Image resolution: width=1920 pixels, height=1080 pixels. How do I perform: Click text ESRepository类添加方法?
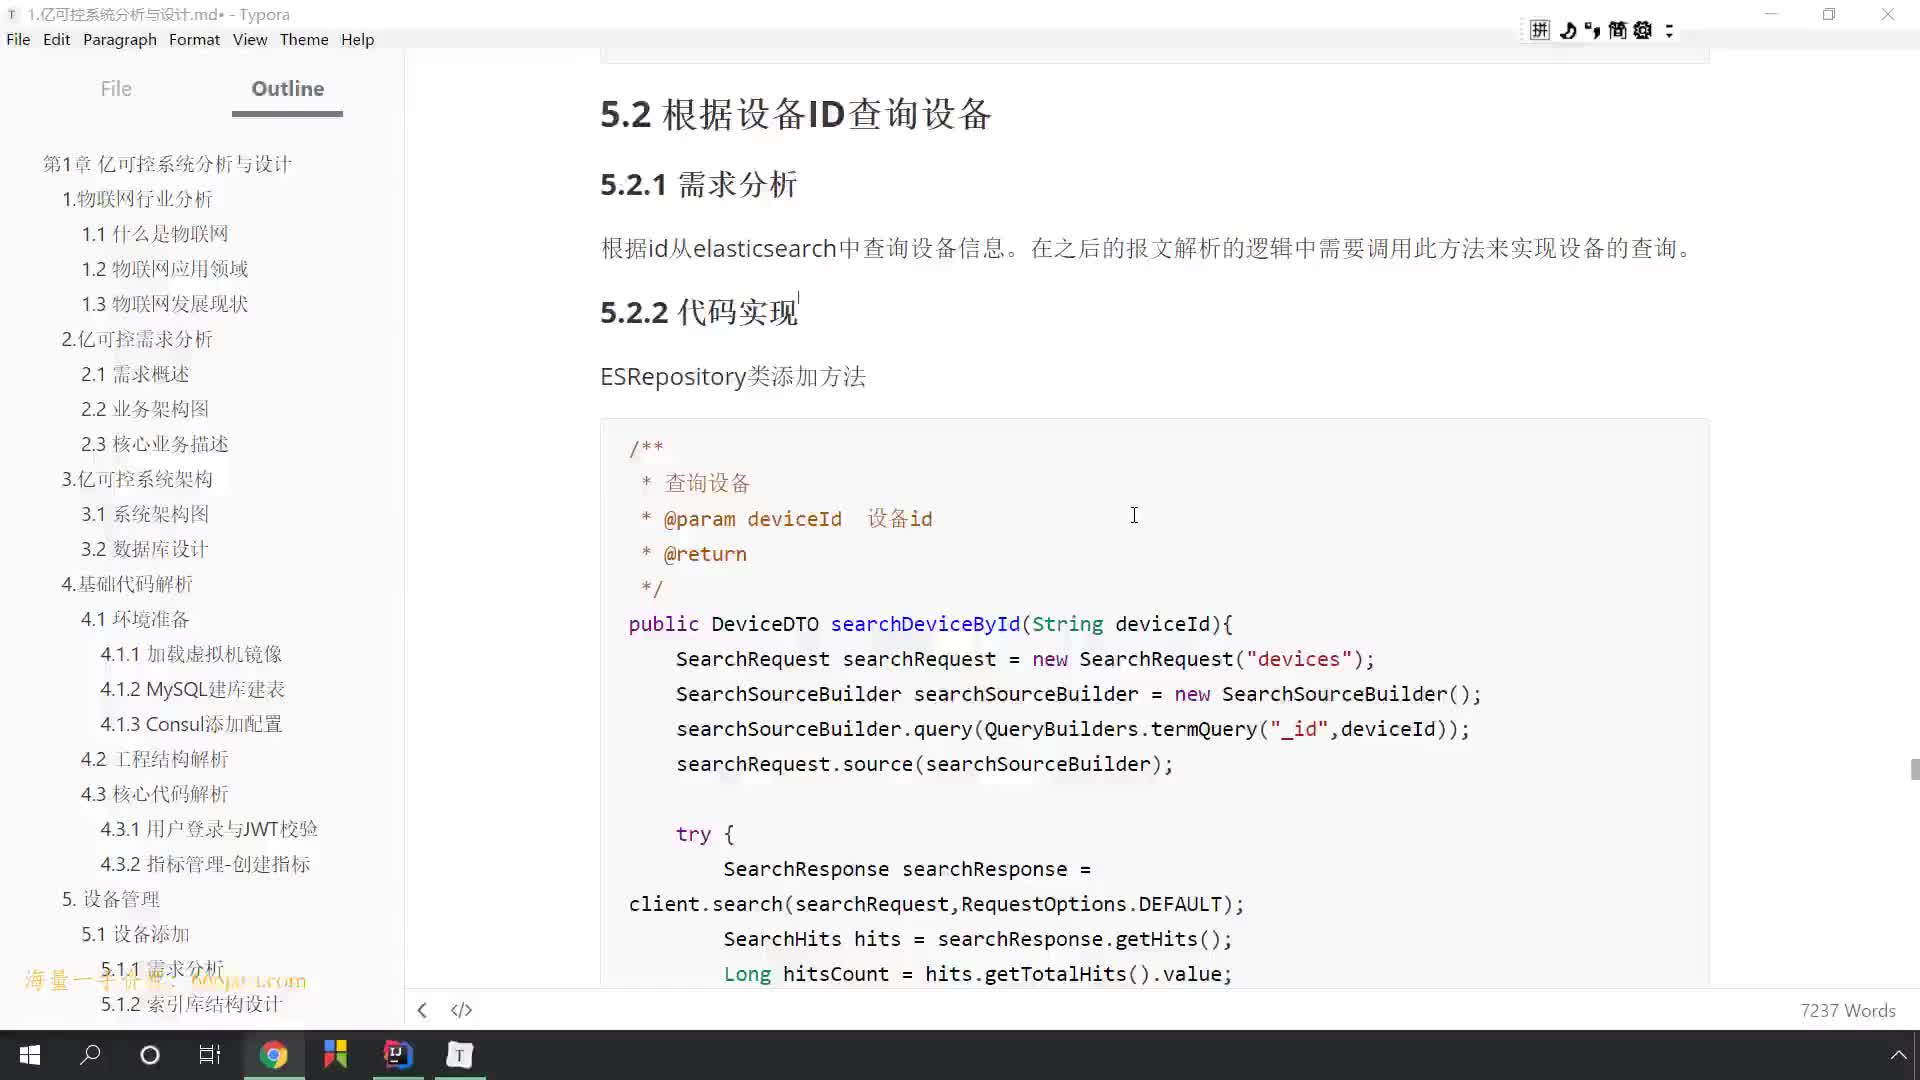pos(733,377)
